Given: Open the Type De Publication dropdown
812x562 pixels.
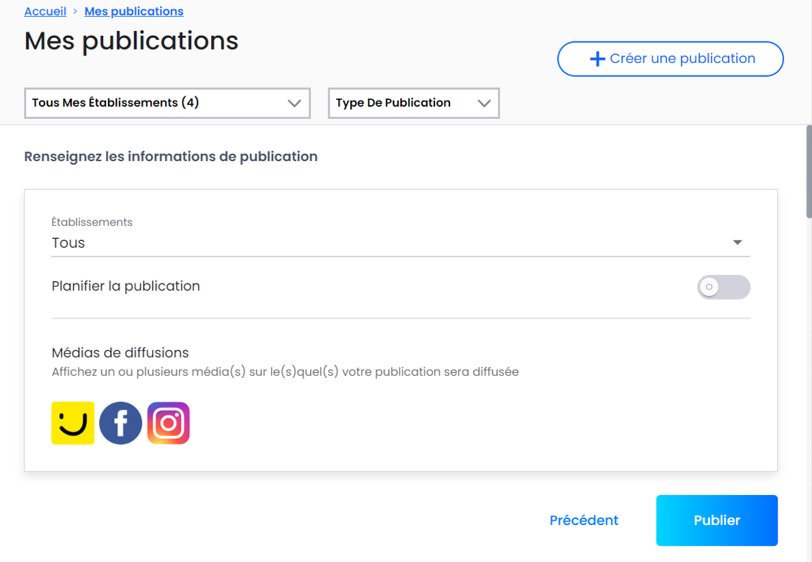Looking at the screenshot, I should [x=414, y=103].
